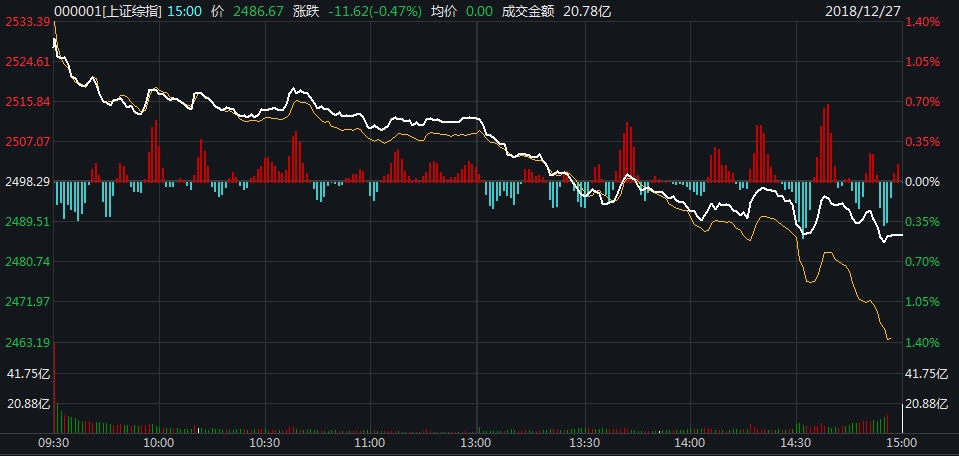Click the 2498.29 previous close price label
Screen dimensions: 959x456
click(x=26, y=182)
